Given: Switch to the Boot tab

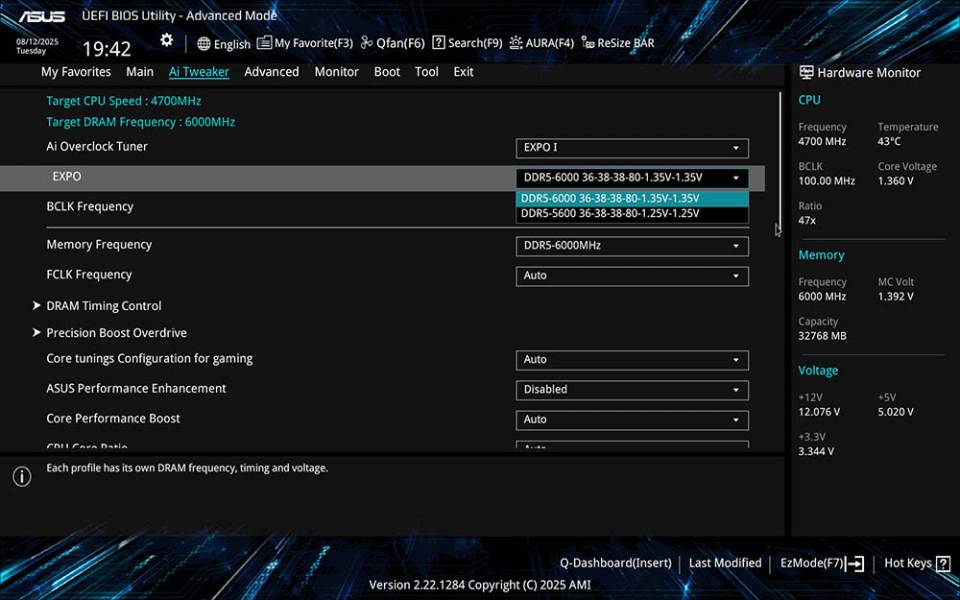Looking at the screenshot, I should 387,71.
